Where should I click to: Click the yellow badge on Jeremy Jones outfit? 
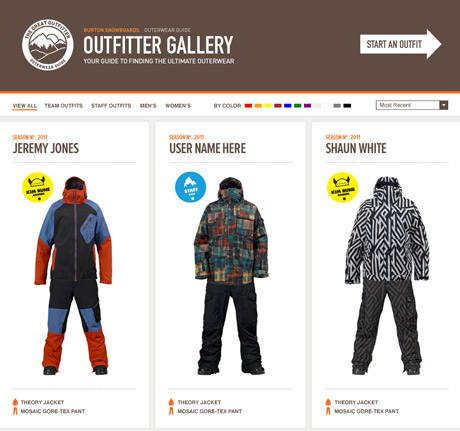click(38, 187)
